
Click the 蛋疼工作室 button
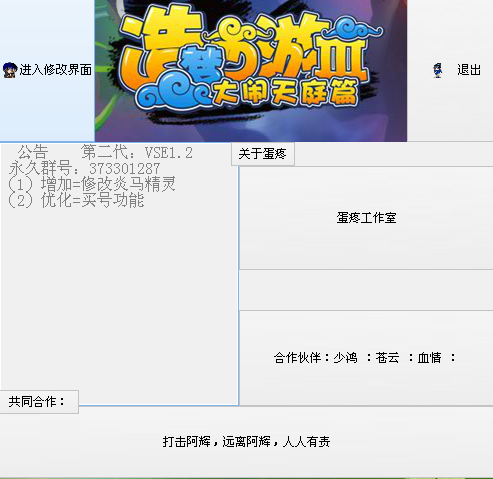tap(366, 218)
